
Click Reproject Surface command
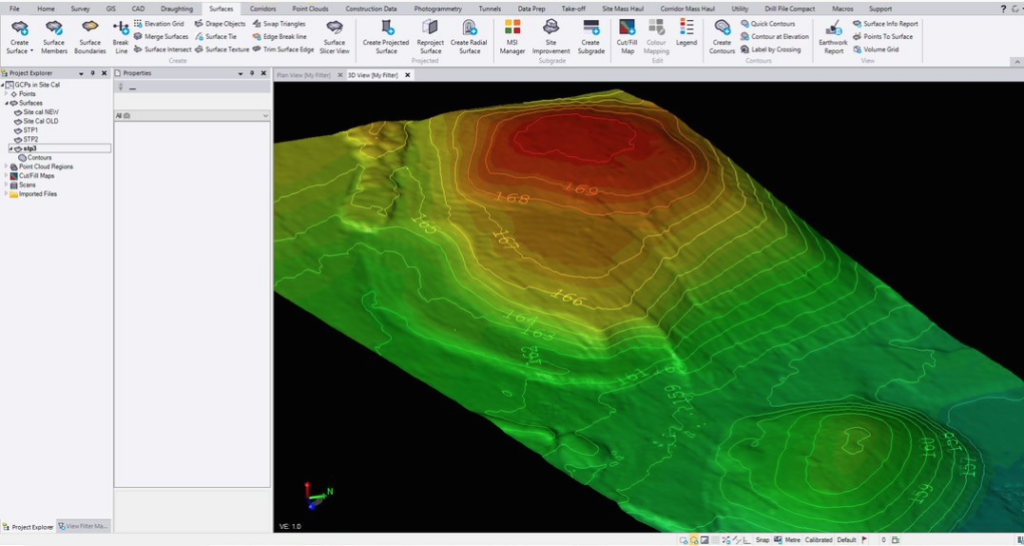[430, 37]
